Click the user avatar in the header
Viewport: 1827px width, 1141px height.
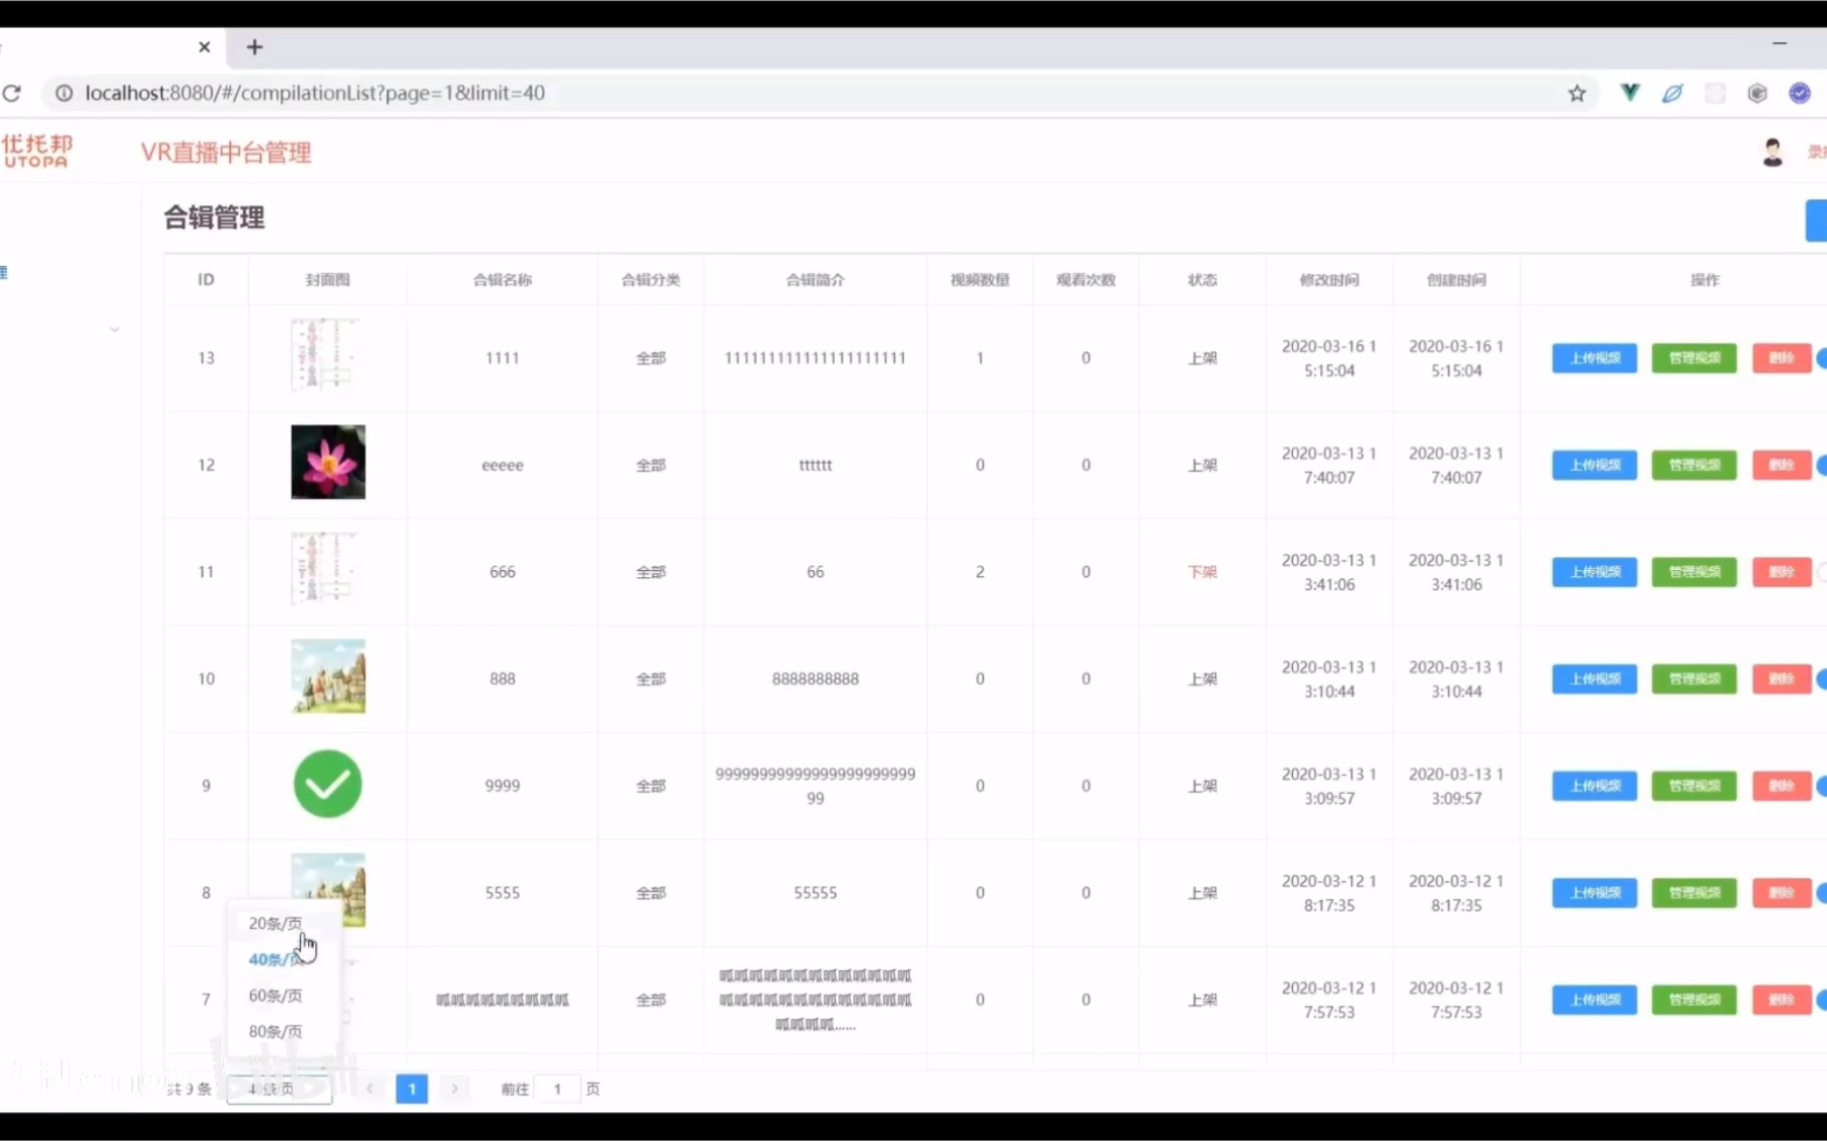coord(1772,152)
